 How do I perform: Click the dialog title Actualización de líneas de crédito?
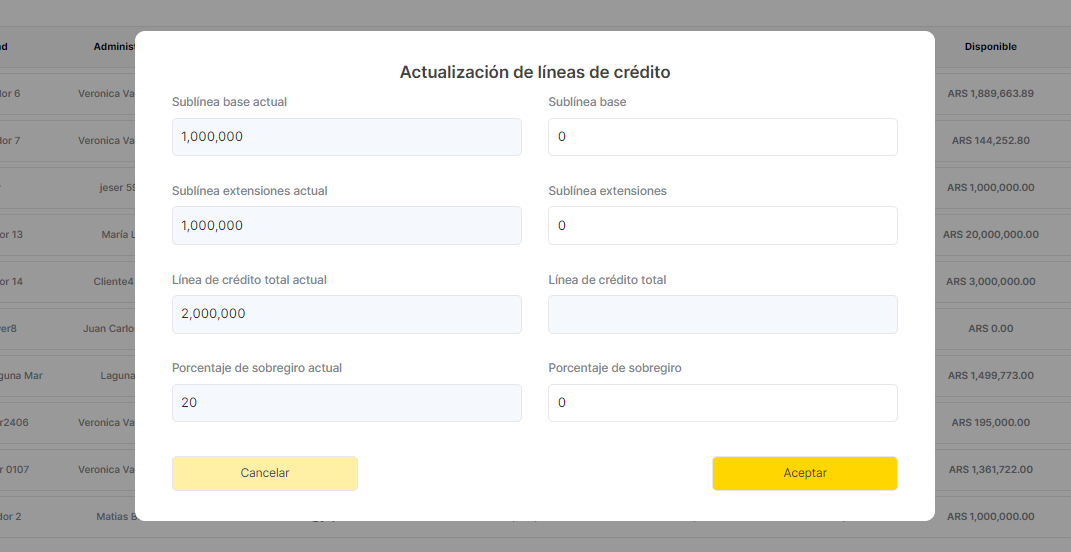click(x=535, y=72)
